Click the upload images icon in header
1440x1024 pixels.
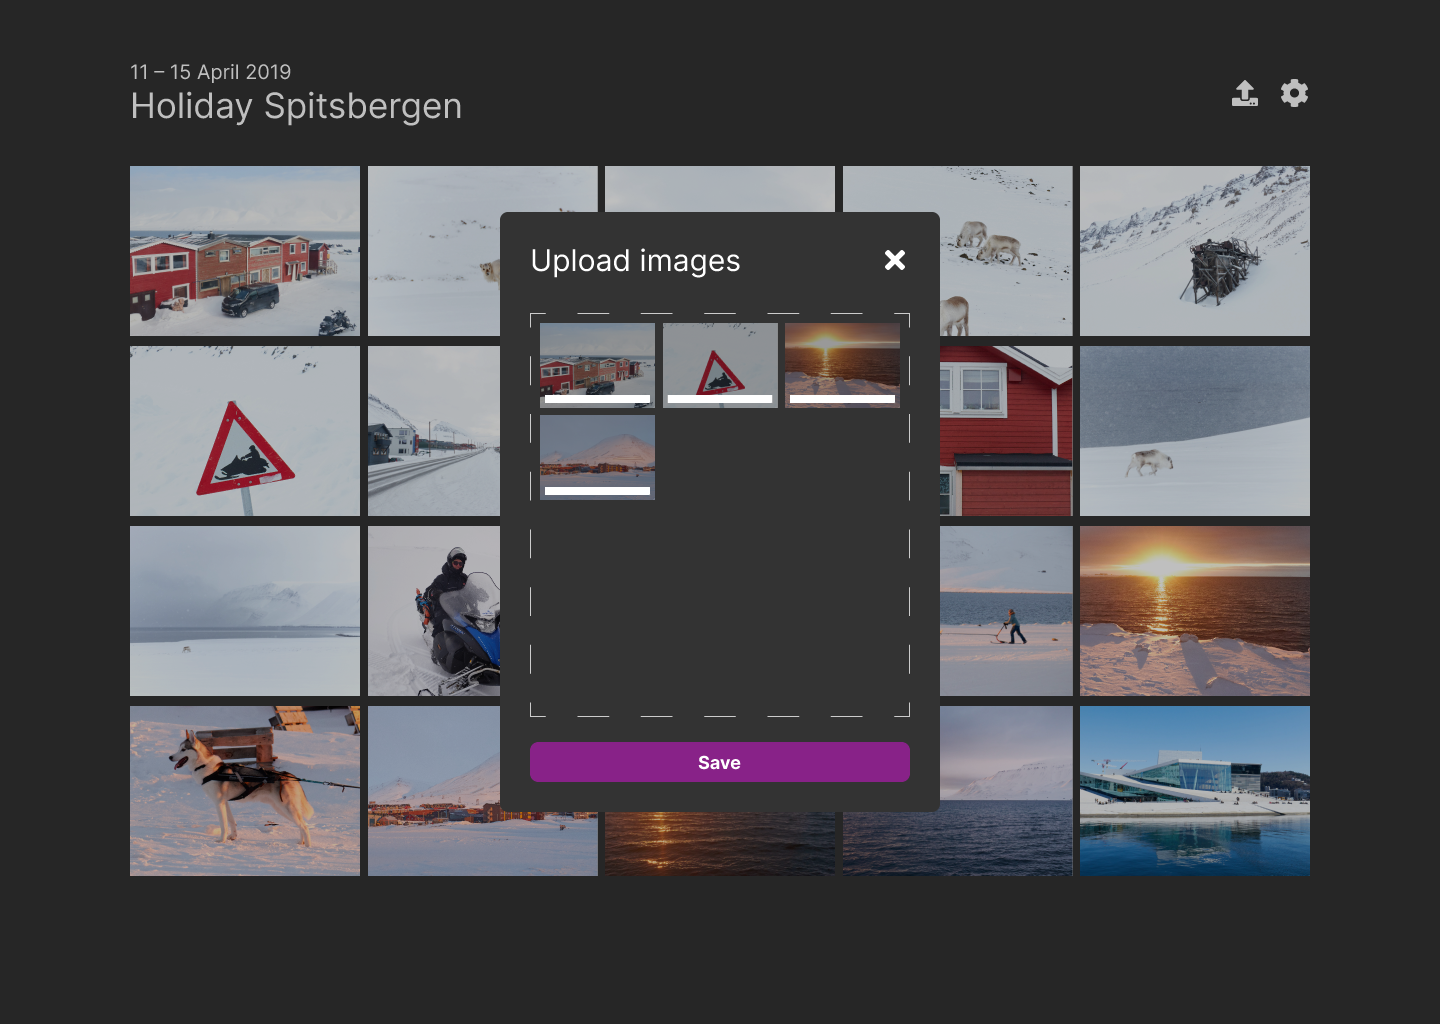pyautogui.click(x=1244, y=93)
